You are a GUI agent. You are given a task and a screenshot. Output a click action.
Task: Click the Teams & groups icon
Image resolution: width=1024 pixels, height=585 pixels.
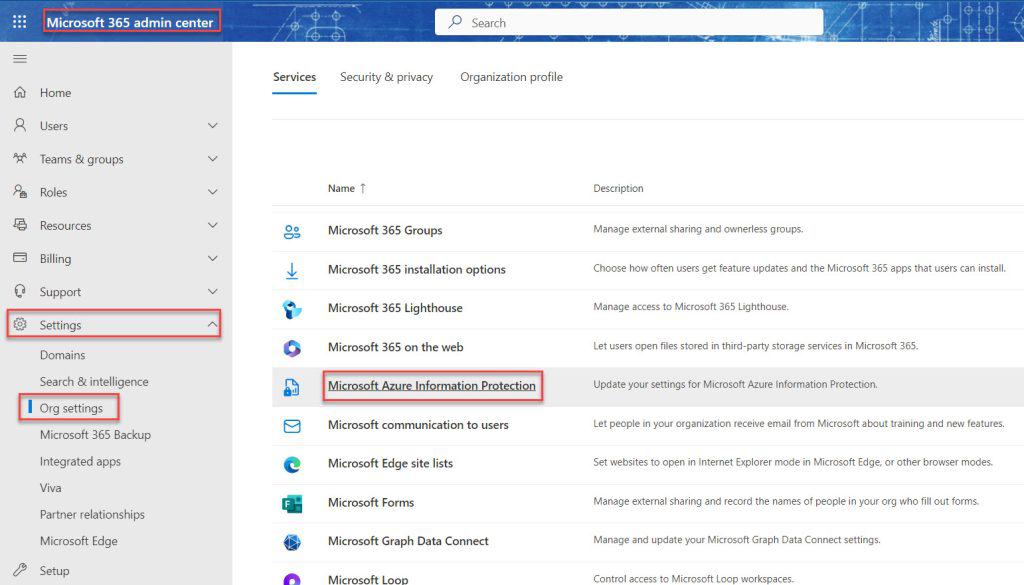pos(20,159)
